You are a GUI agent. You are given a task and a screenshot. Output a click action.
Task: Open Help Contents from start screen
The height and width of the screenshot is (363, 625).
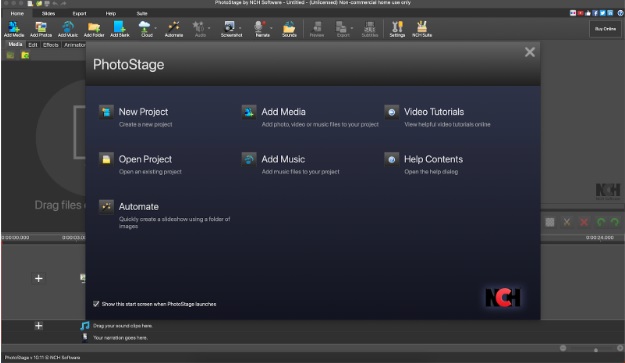pyautogui.click(x=423, y=164)
